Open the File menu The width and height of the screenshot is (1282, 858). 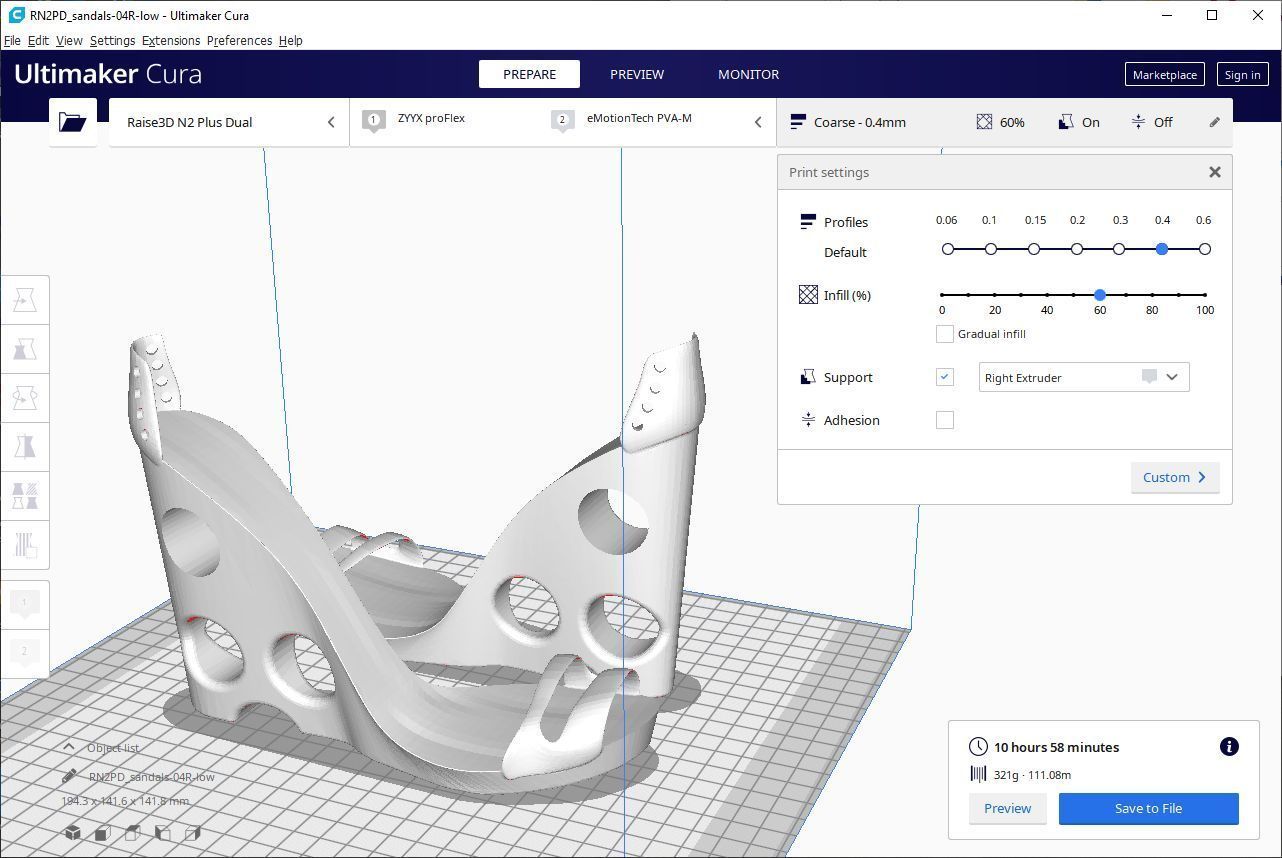(x=12, y=40)
